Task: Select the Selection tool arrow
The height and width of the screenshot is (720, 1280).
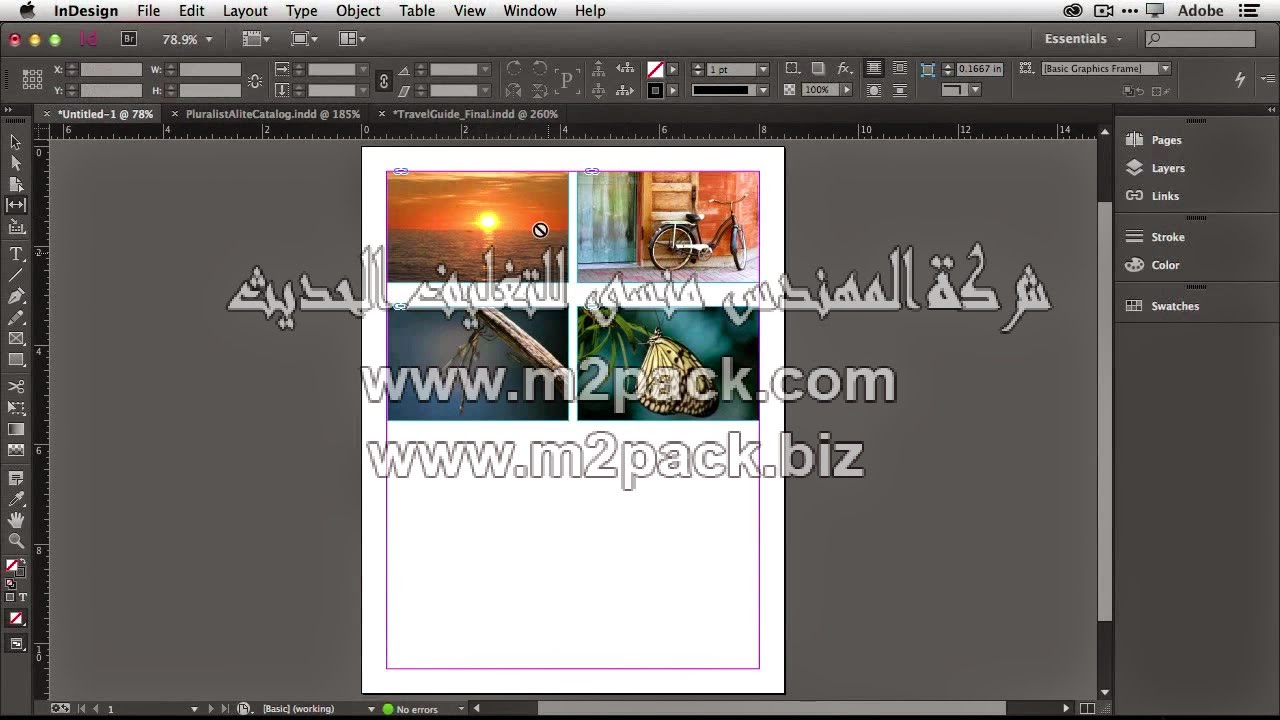Action: click(15, 142)
